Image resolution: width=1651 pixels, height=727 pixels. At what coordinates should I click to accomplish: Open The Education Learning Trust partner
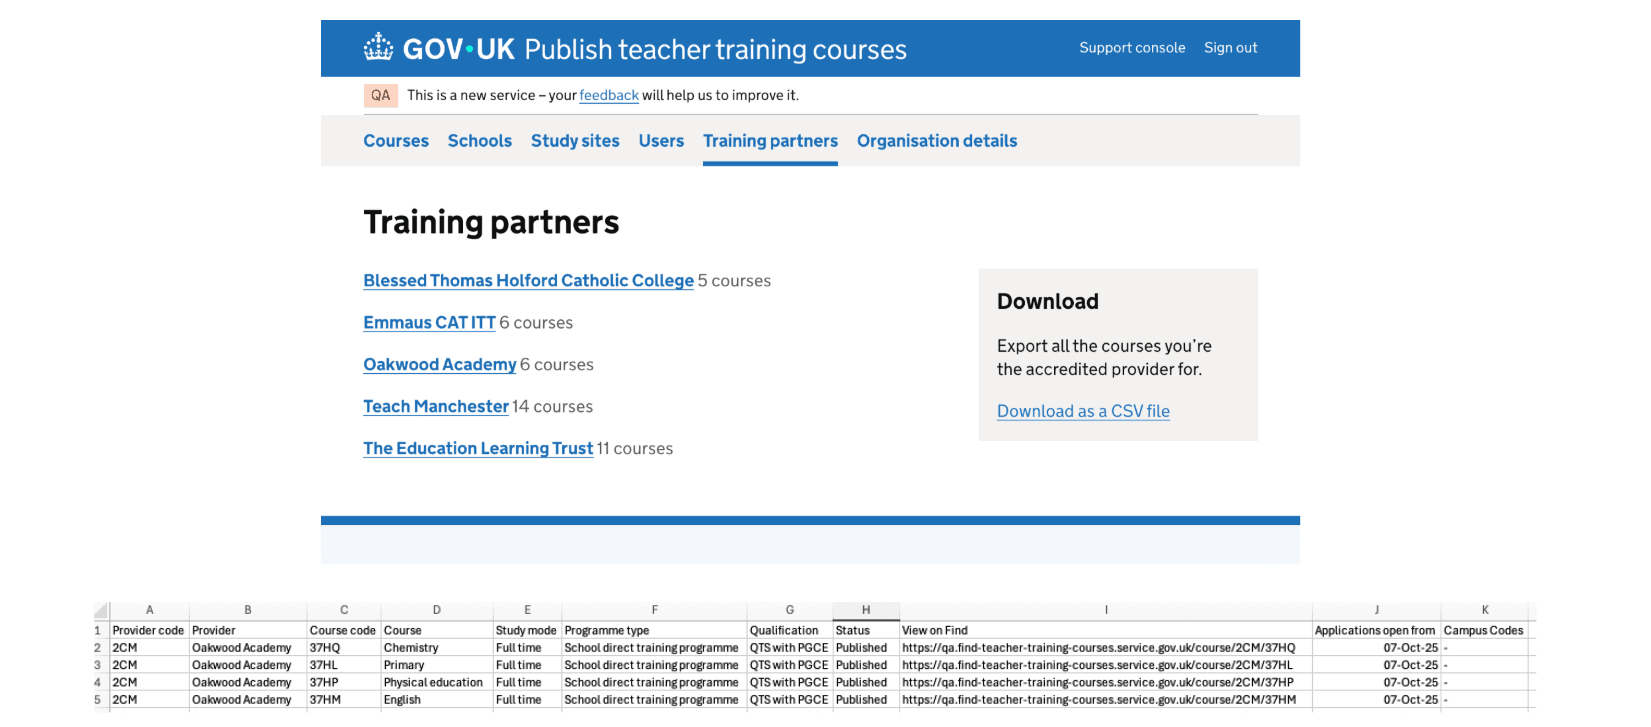pyautogui.click(x=478, y=449)
